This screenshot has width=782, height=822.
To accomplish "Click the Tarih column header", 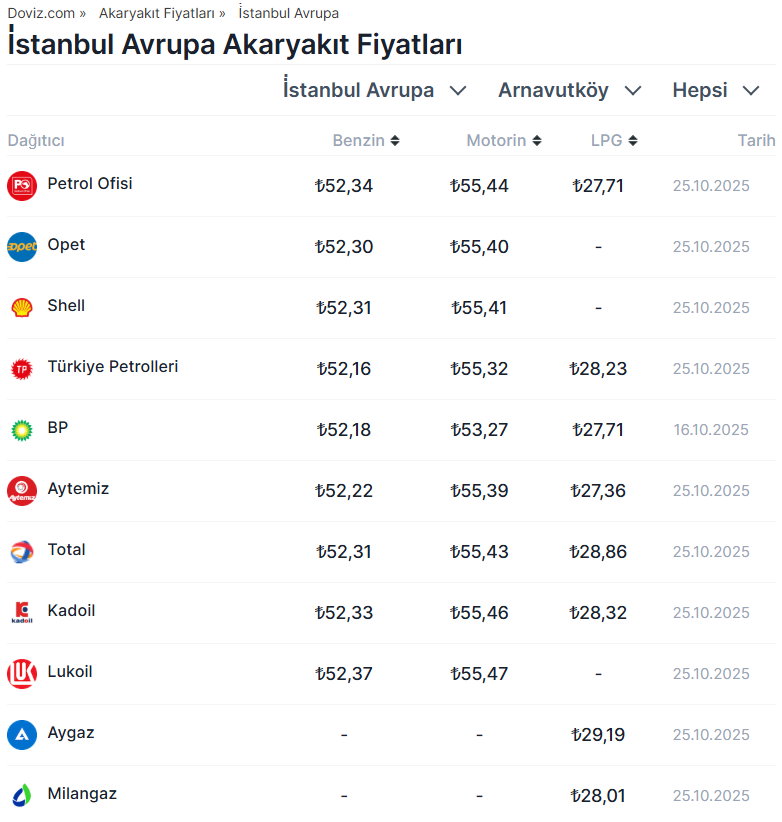I will point(756,141).
